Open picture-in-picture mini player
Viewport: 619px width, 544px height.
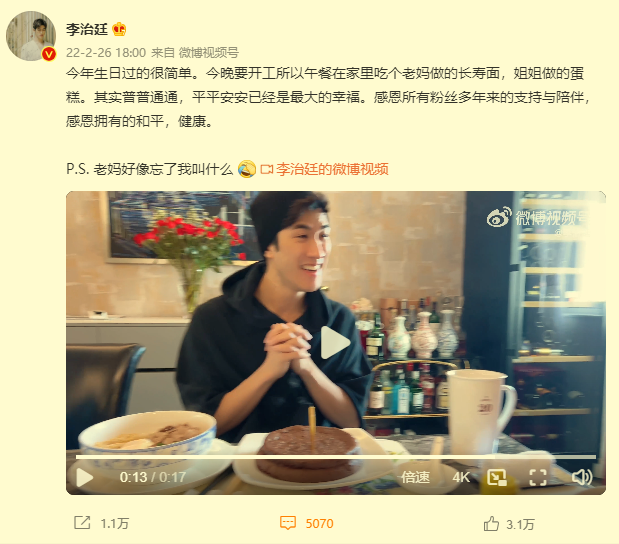[497, 477]
